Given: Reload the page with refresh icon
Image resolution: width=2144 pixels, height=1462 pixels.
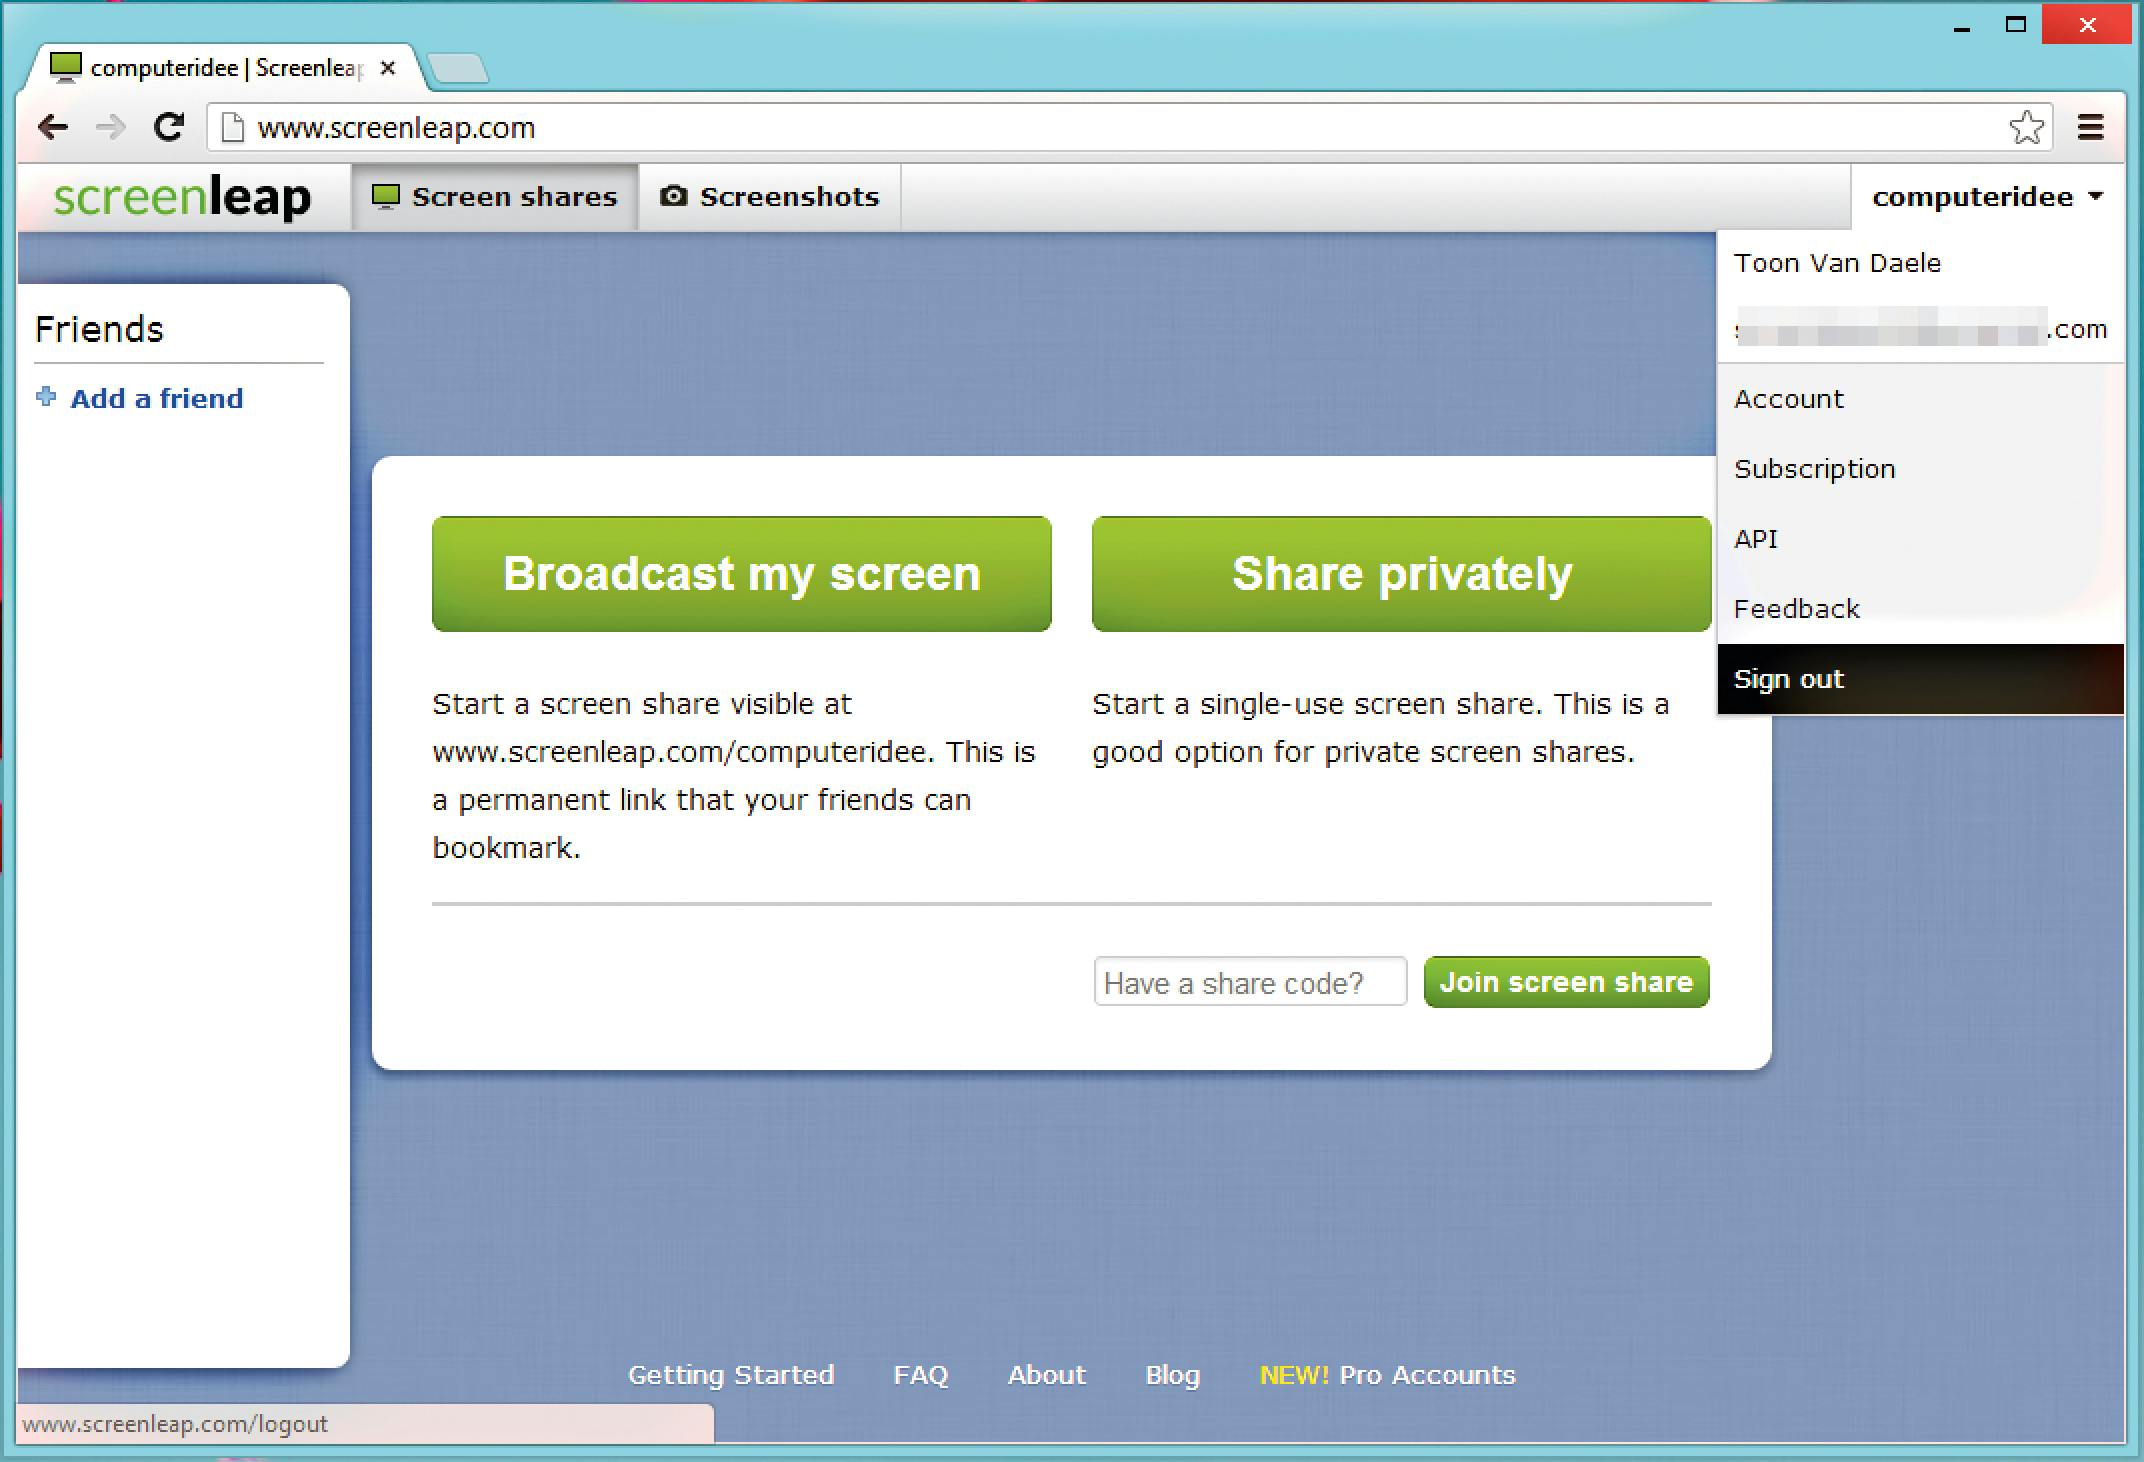Looking at the screenshot, I should pyautogui.click(x=169, y=127).
